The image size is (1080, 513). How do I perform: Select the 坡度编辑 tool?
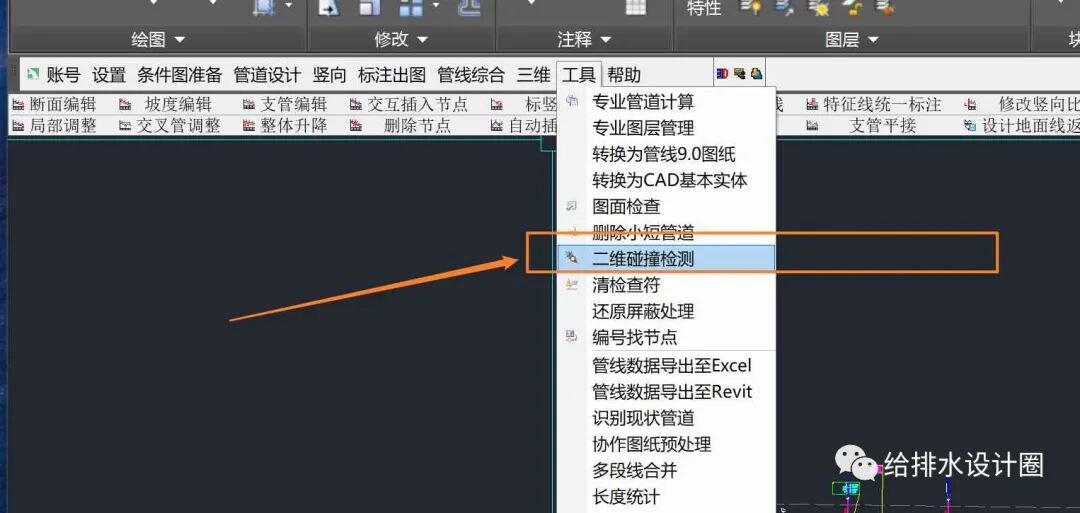click(166, 105)
